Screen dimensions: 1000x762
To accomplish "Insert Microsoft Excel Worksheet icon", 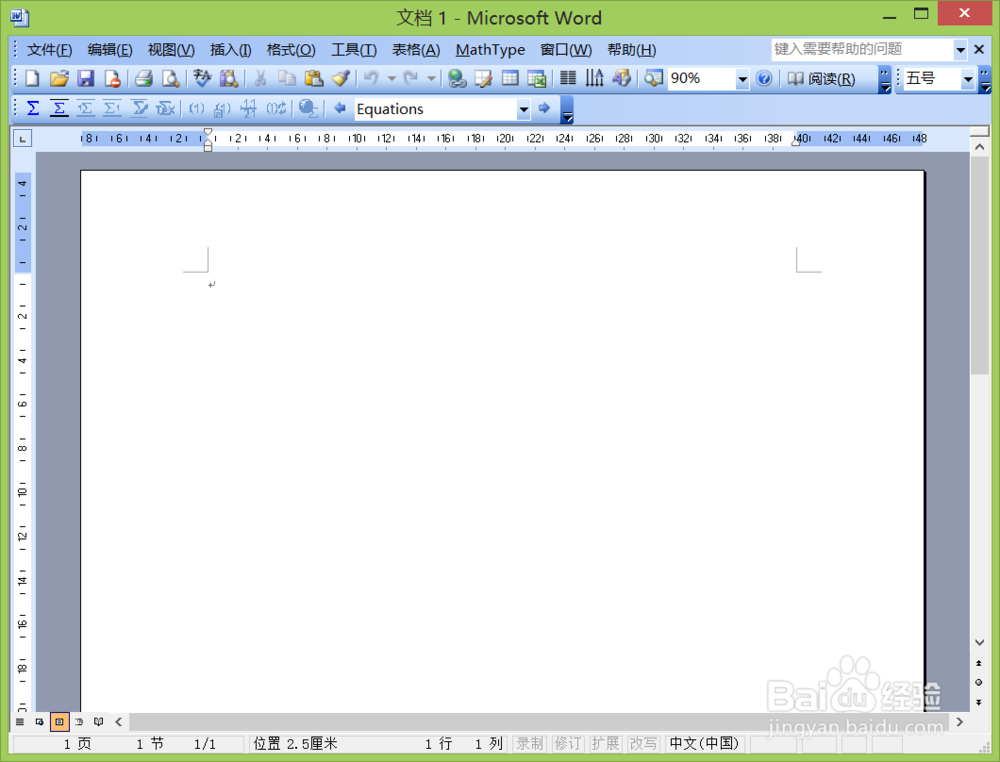I will coord(537,78).
